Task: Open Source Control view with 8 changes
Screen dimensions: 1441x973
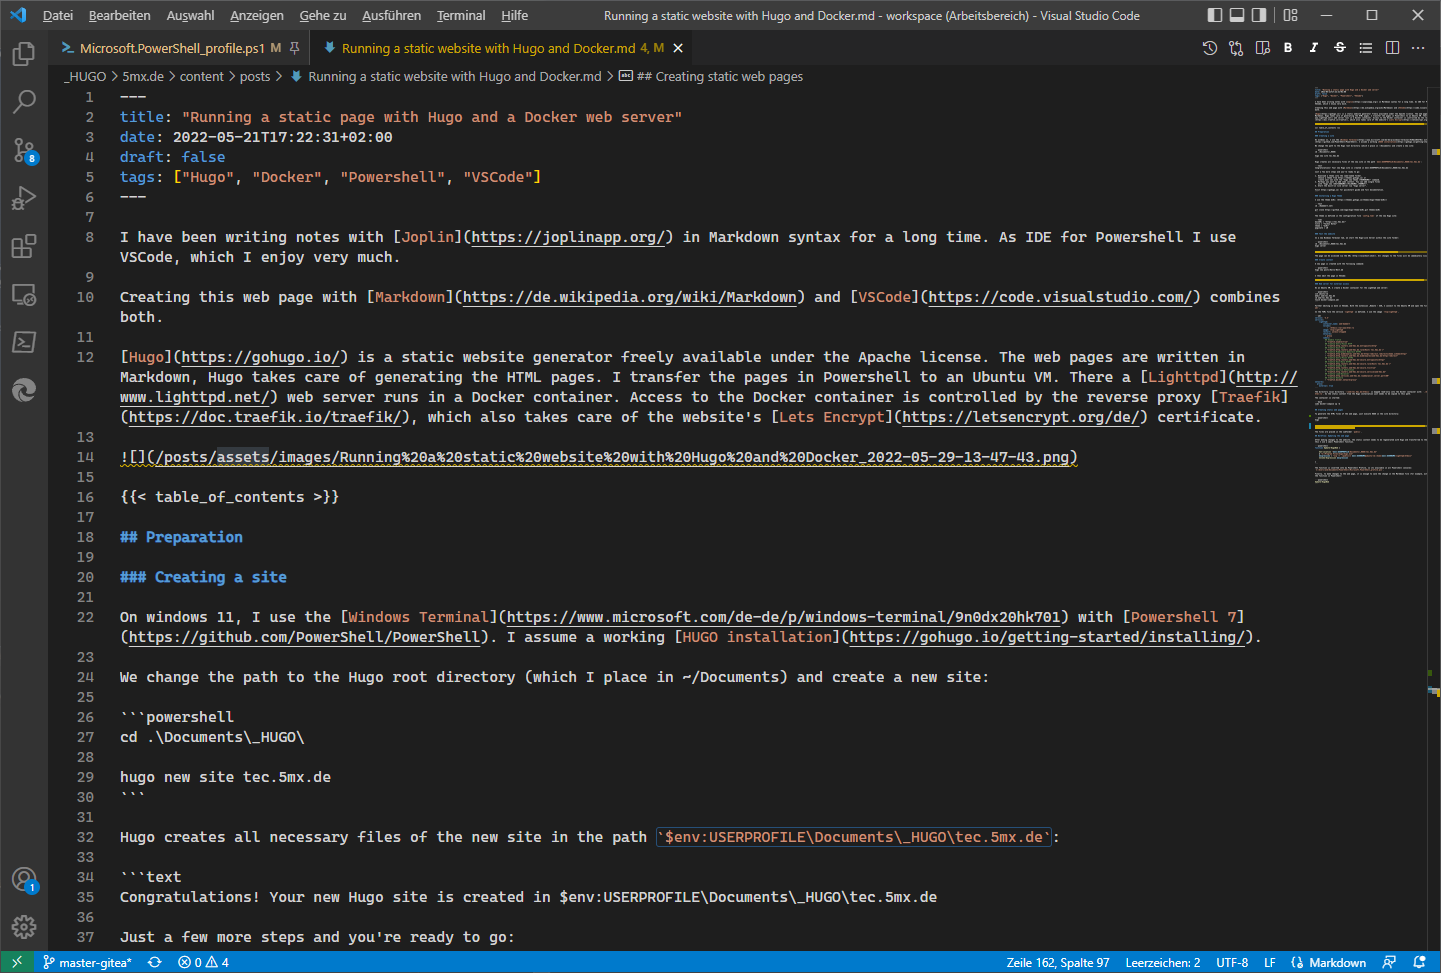Action: (x=24, y=150)
